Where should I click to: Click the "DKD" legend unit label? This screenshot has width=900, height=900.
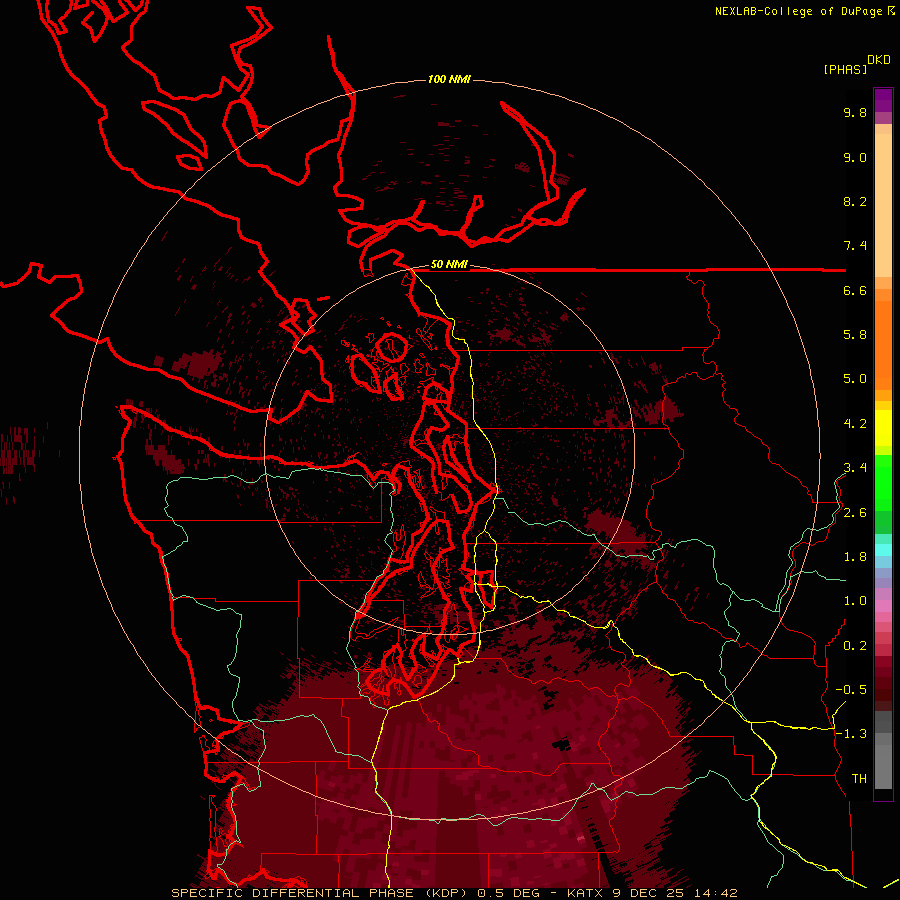coord(879,60)
